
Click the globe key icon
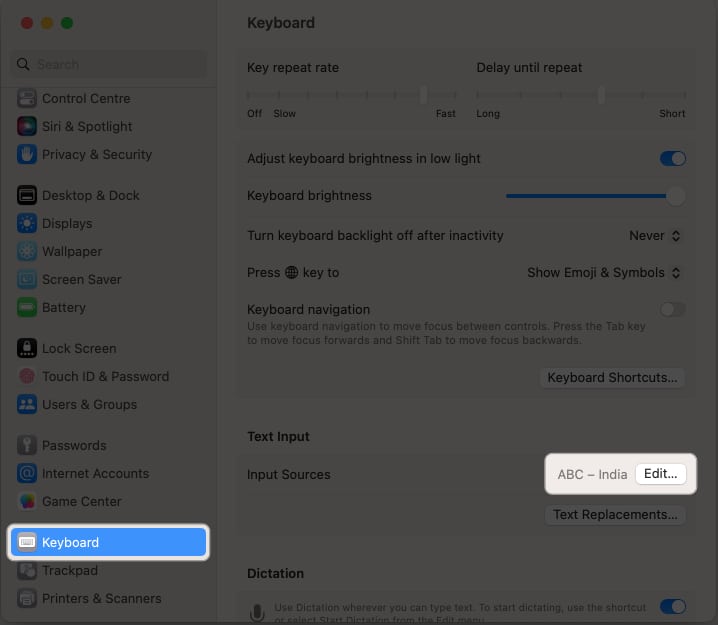(x=292, y=272)
